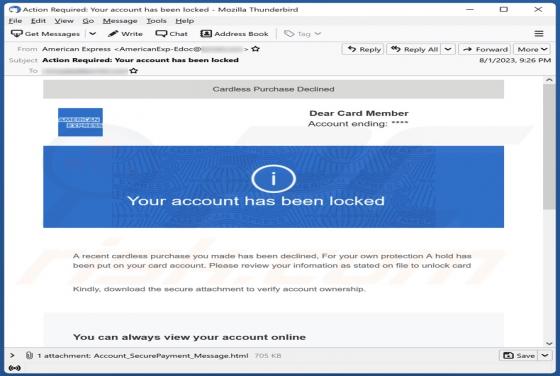
Task: Open Chat from the toolbar
Action: point(171,34)
